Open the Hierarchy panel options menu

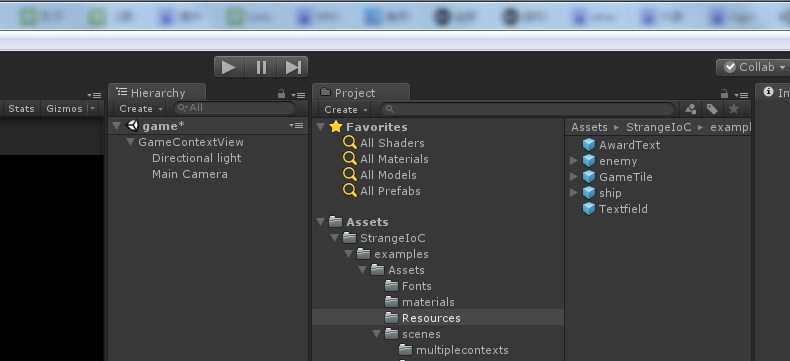click(298, 95)
